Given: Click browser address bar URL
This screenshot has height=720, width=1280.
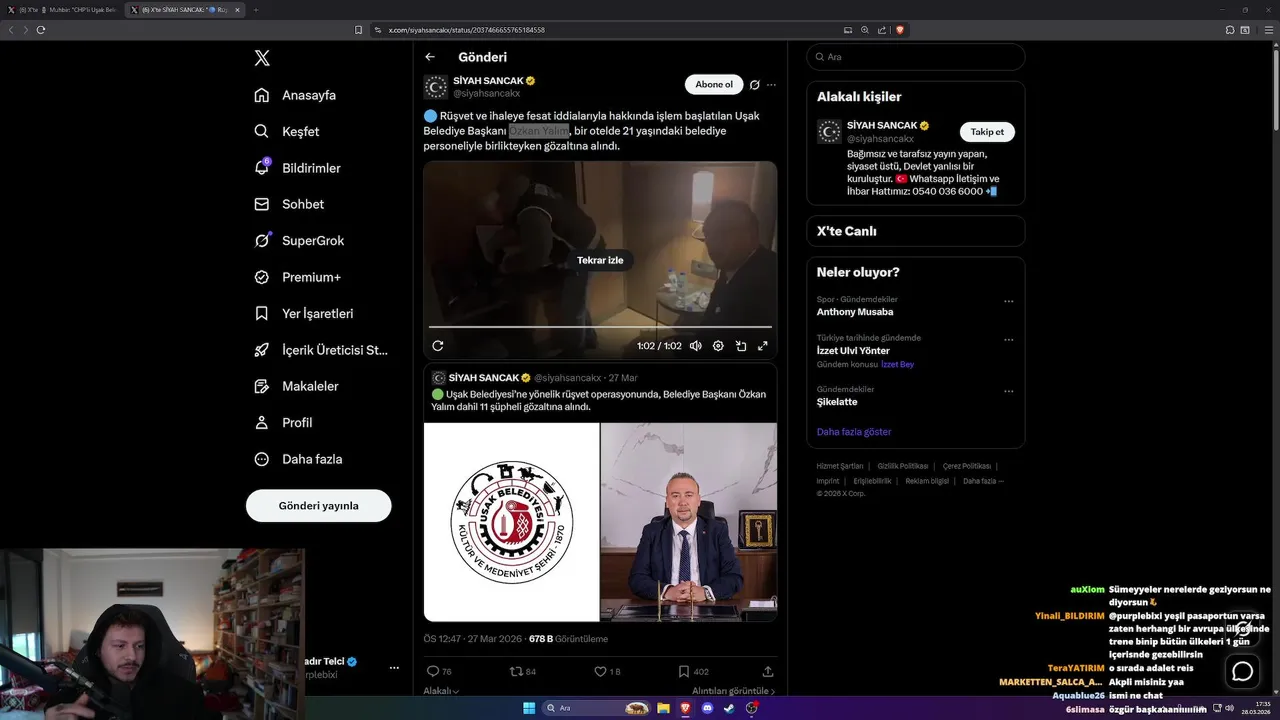Looking at the screenshot, I should [x=467, y=30].
